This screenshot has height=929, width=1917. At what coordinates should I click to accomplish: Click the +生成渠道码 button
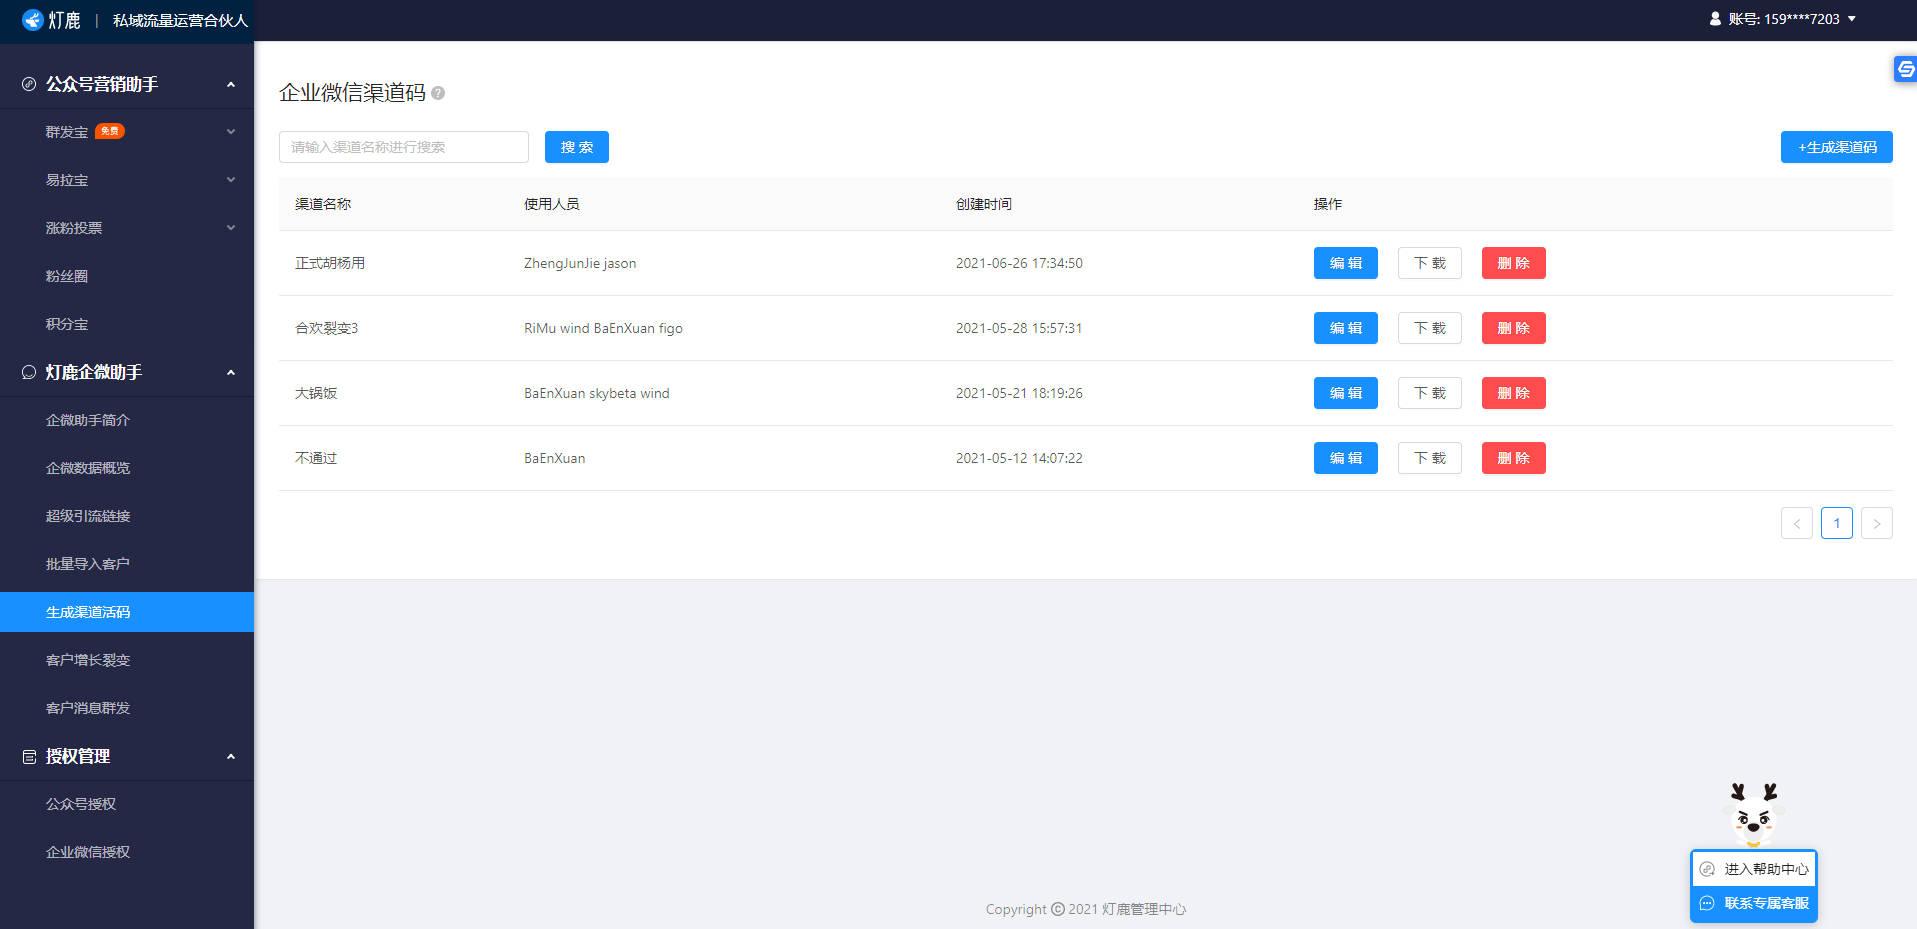(1837, 147)
